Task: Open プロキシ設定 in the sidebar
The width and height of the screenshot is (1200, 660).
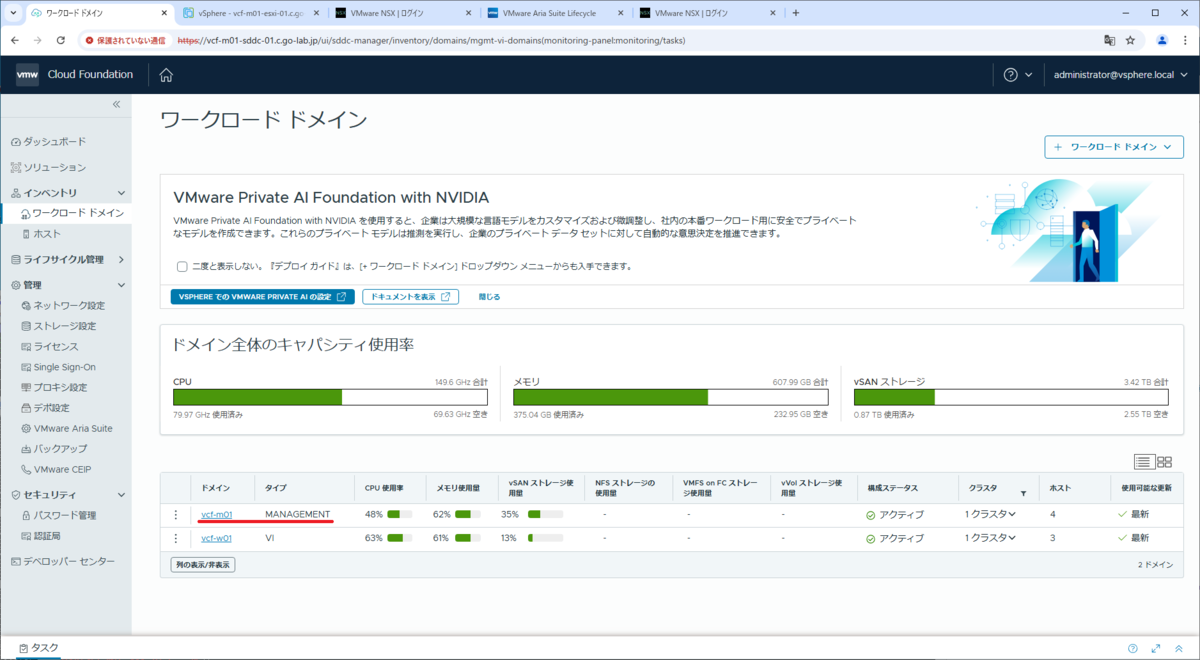Action: click(60, 387)
